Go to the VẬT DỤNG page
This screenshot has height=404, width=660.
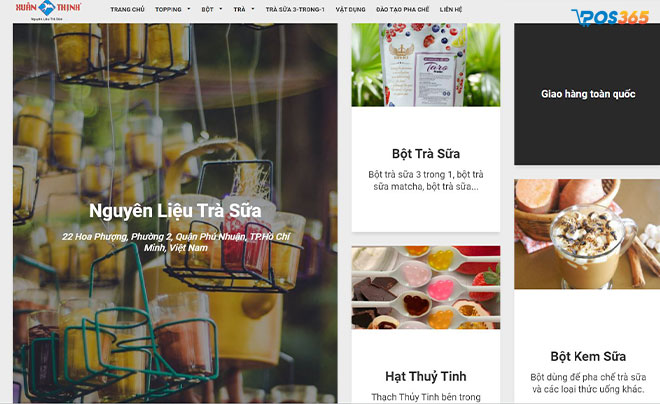click(x=350, y=9)
